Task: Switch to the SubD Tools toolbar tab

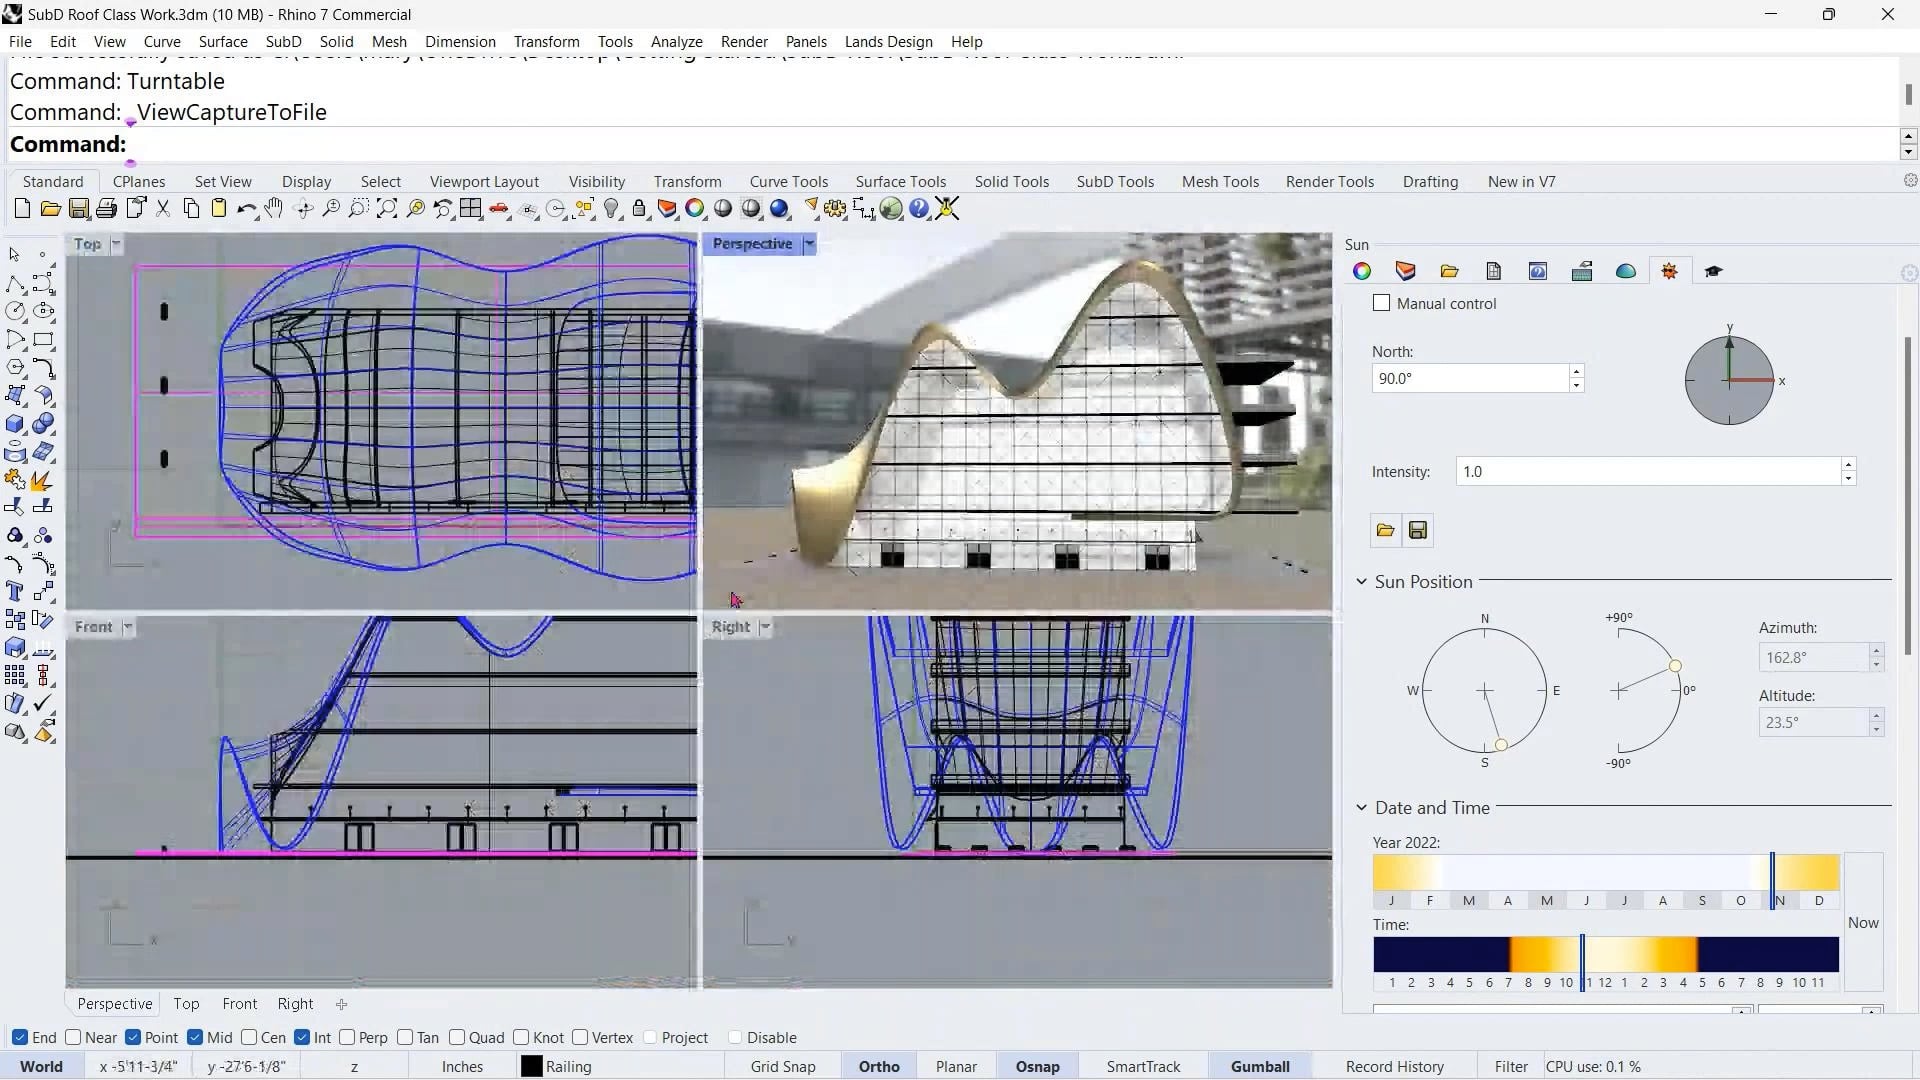Action: (x=1115, y=182)
